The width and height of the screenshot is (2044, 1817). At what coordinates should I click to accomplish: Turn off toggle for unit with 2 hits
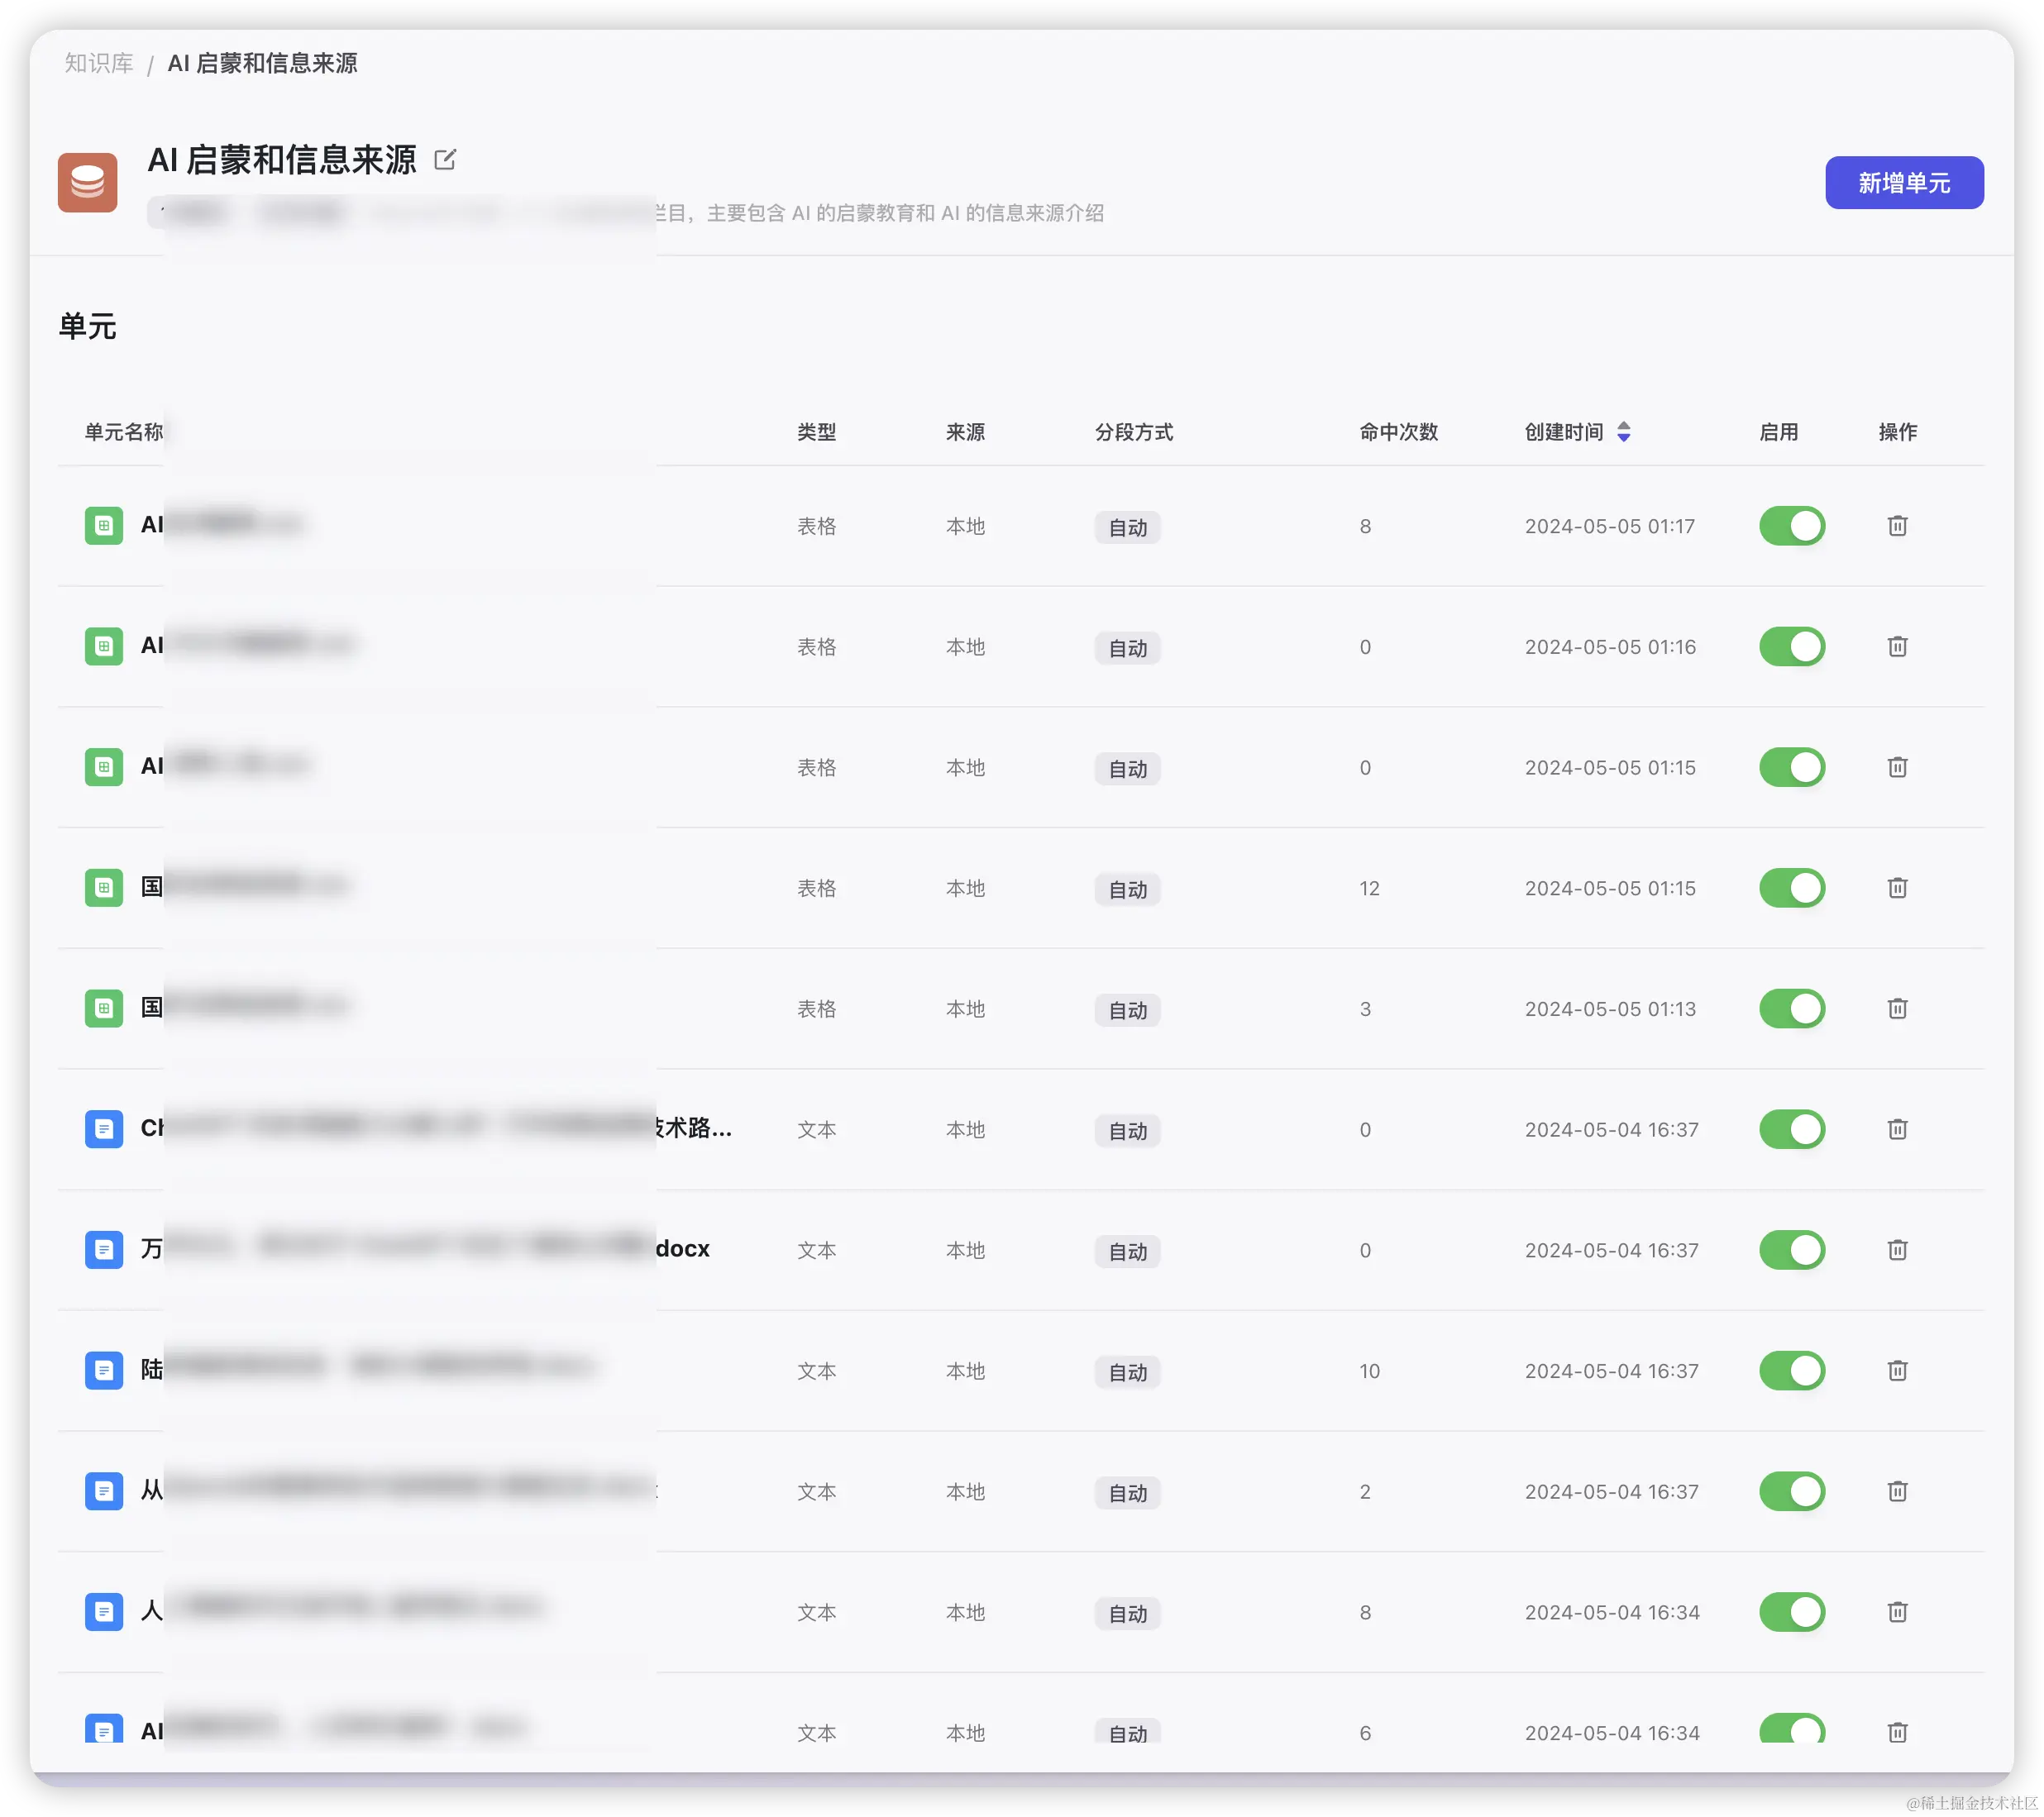1791,1492
